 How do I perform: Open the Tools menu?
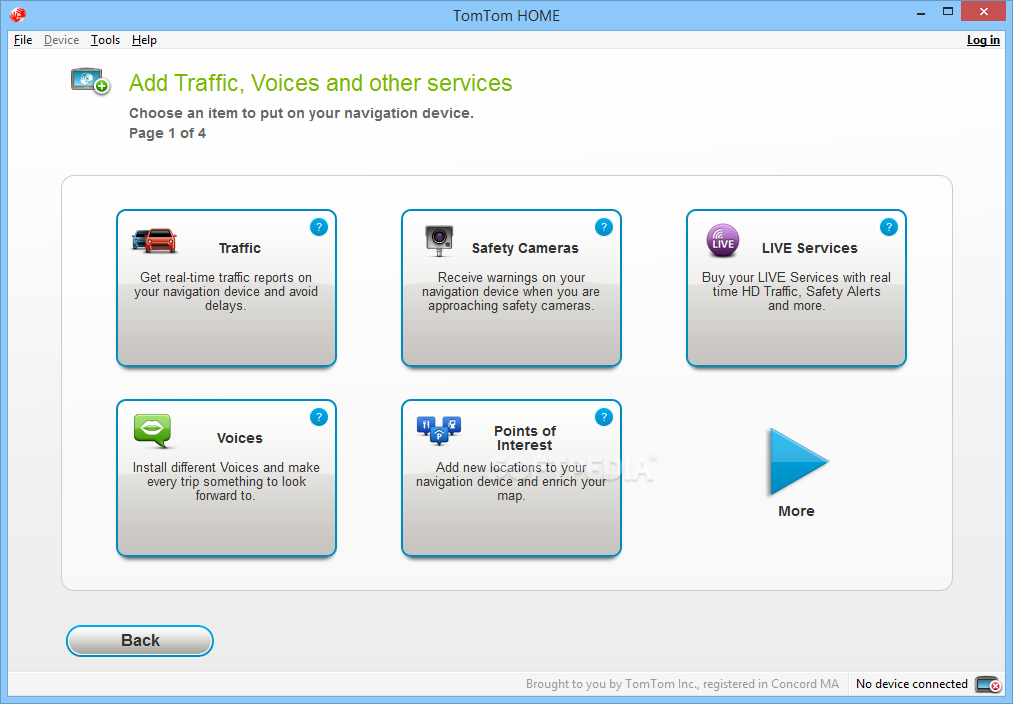click(105, 40)
